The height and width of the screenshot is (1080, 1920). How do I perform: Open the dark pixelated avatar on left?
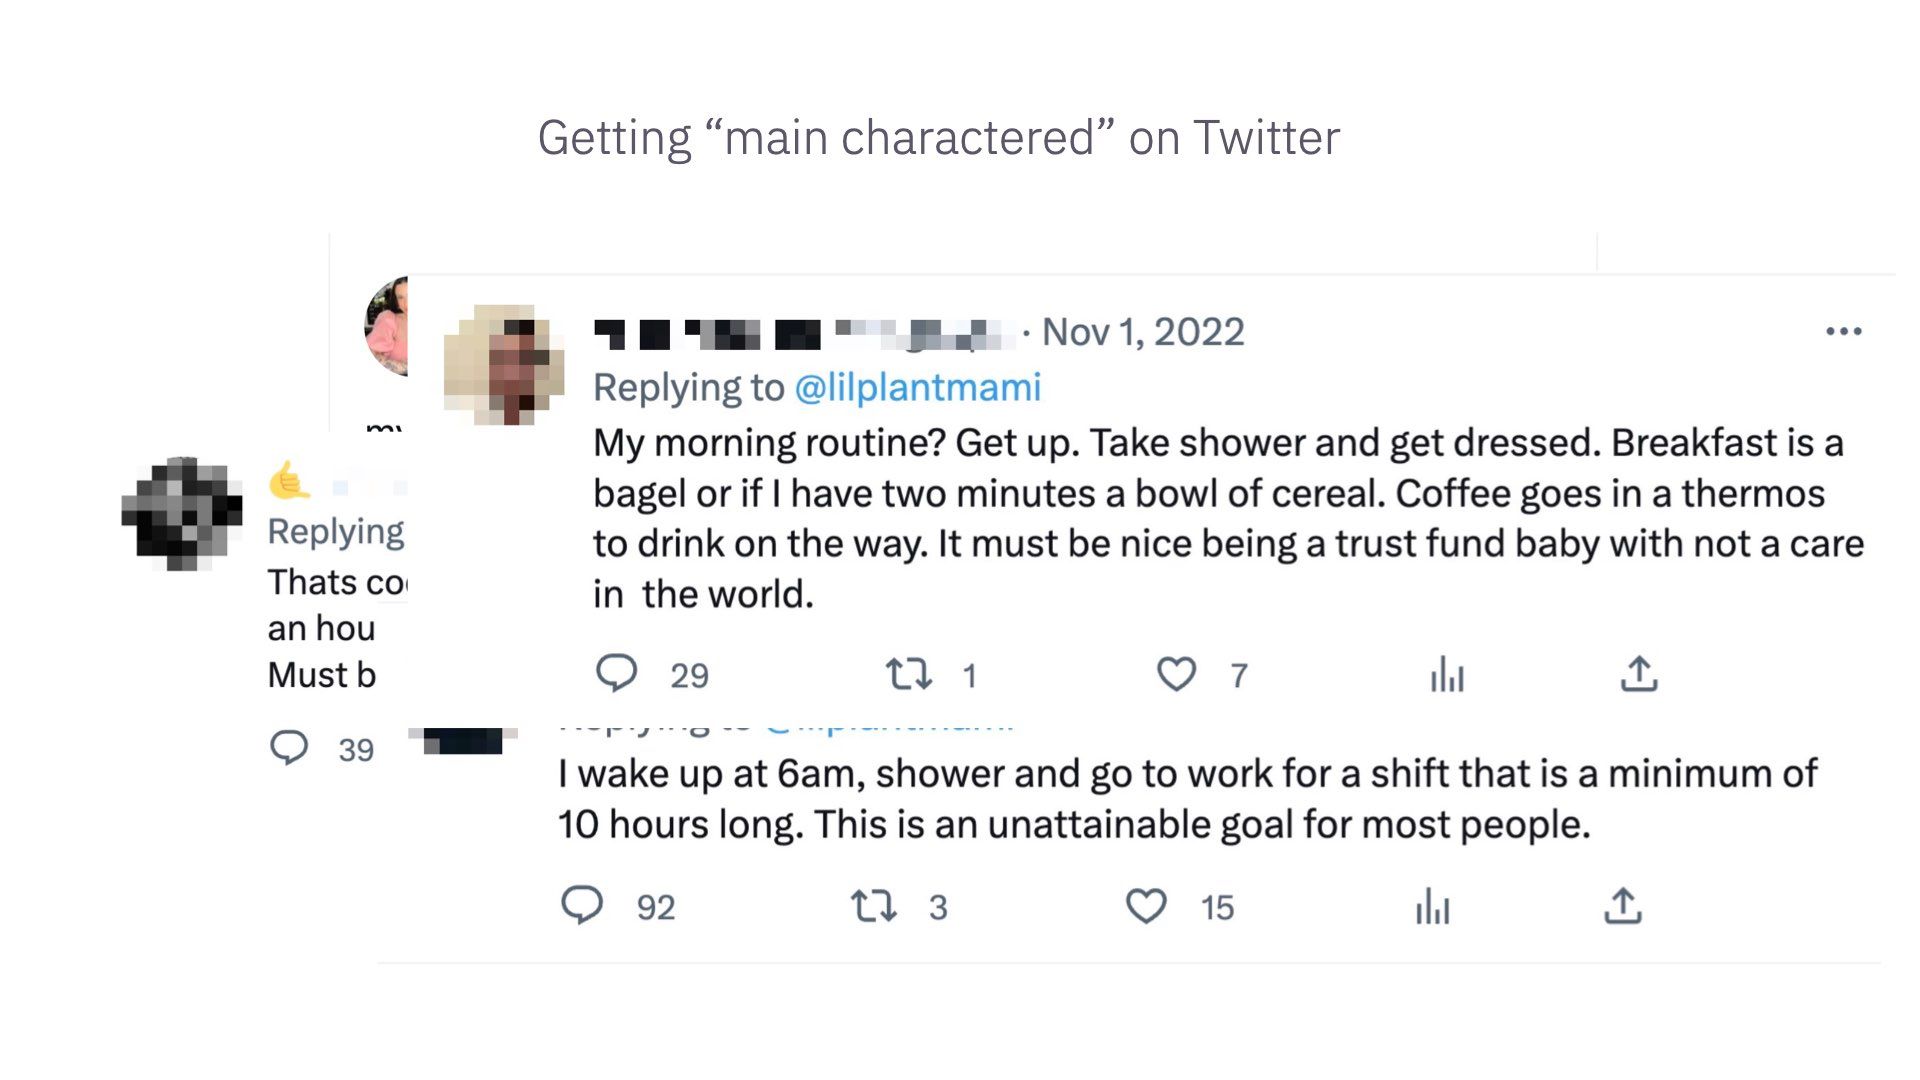[x=182, y=514]
